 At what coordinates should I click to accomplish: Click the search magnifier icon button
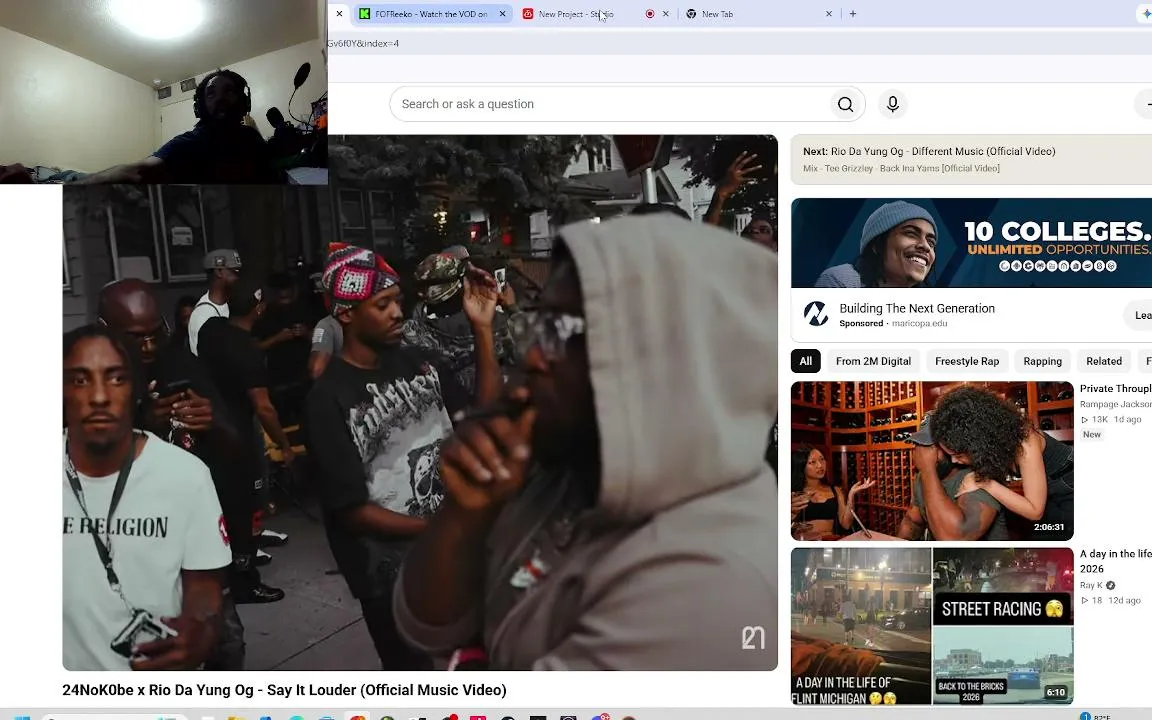point(845,104)
